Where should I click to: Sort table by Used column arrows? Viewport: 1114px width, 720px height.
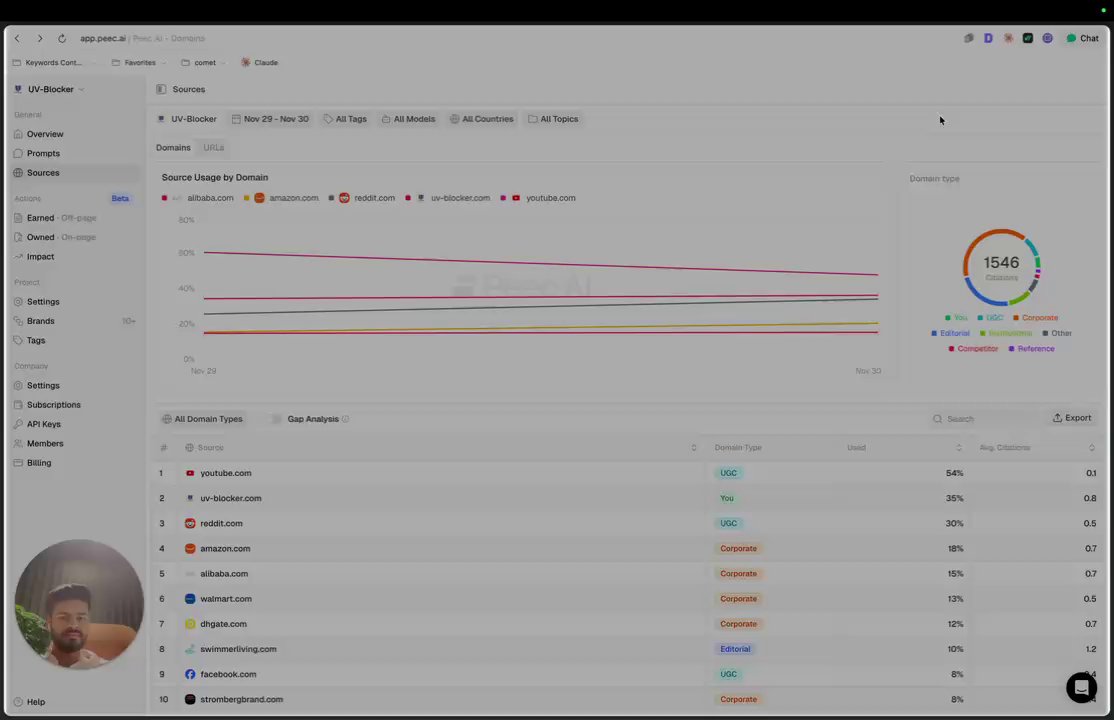click(x=958, y=448)
